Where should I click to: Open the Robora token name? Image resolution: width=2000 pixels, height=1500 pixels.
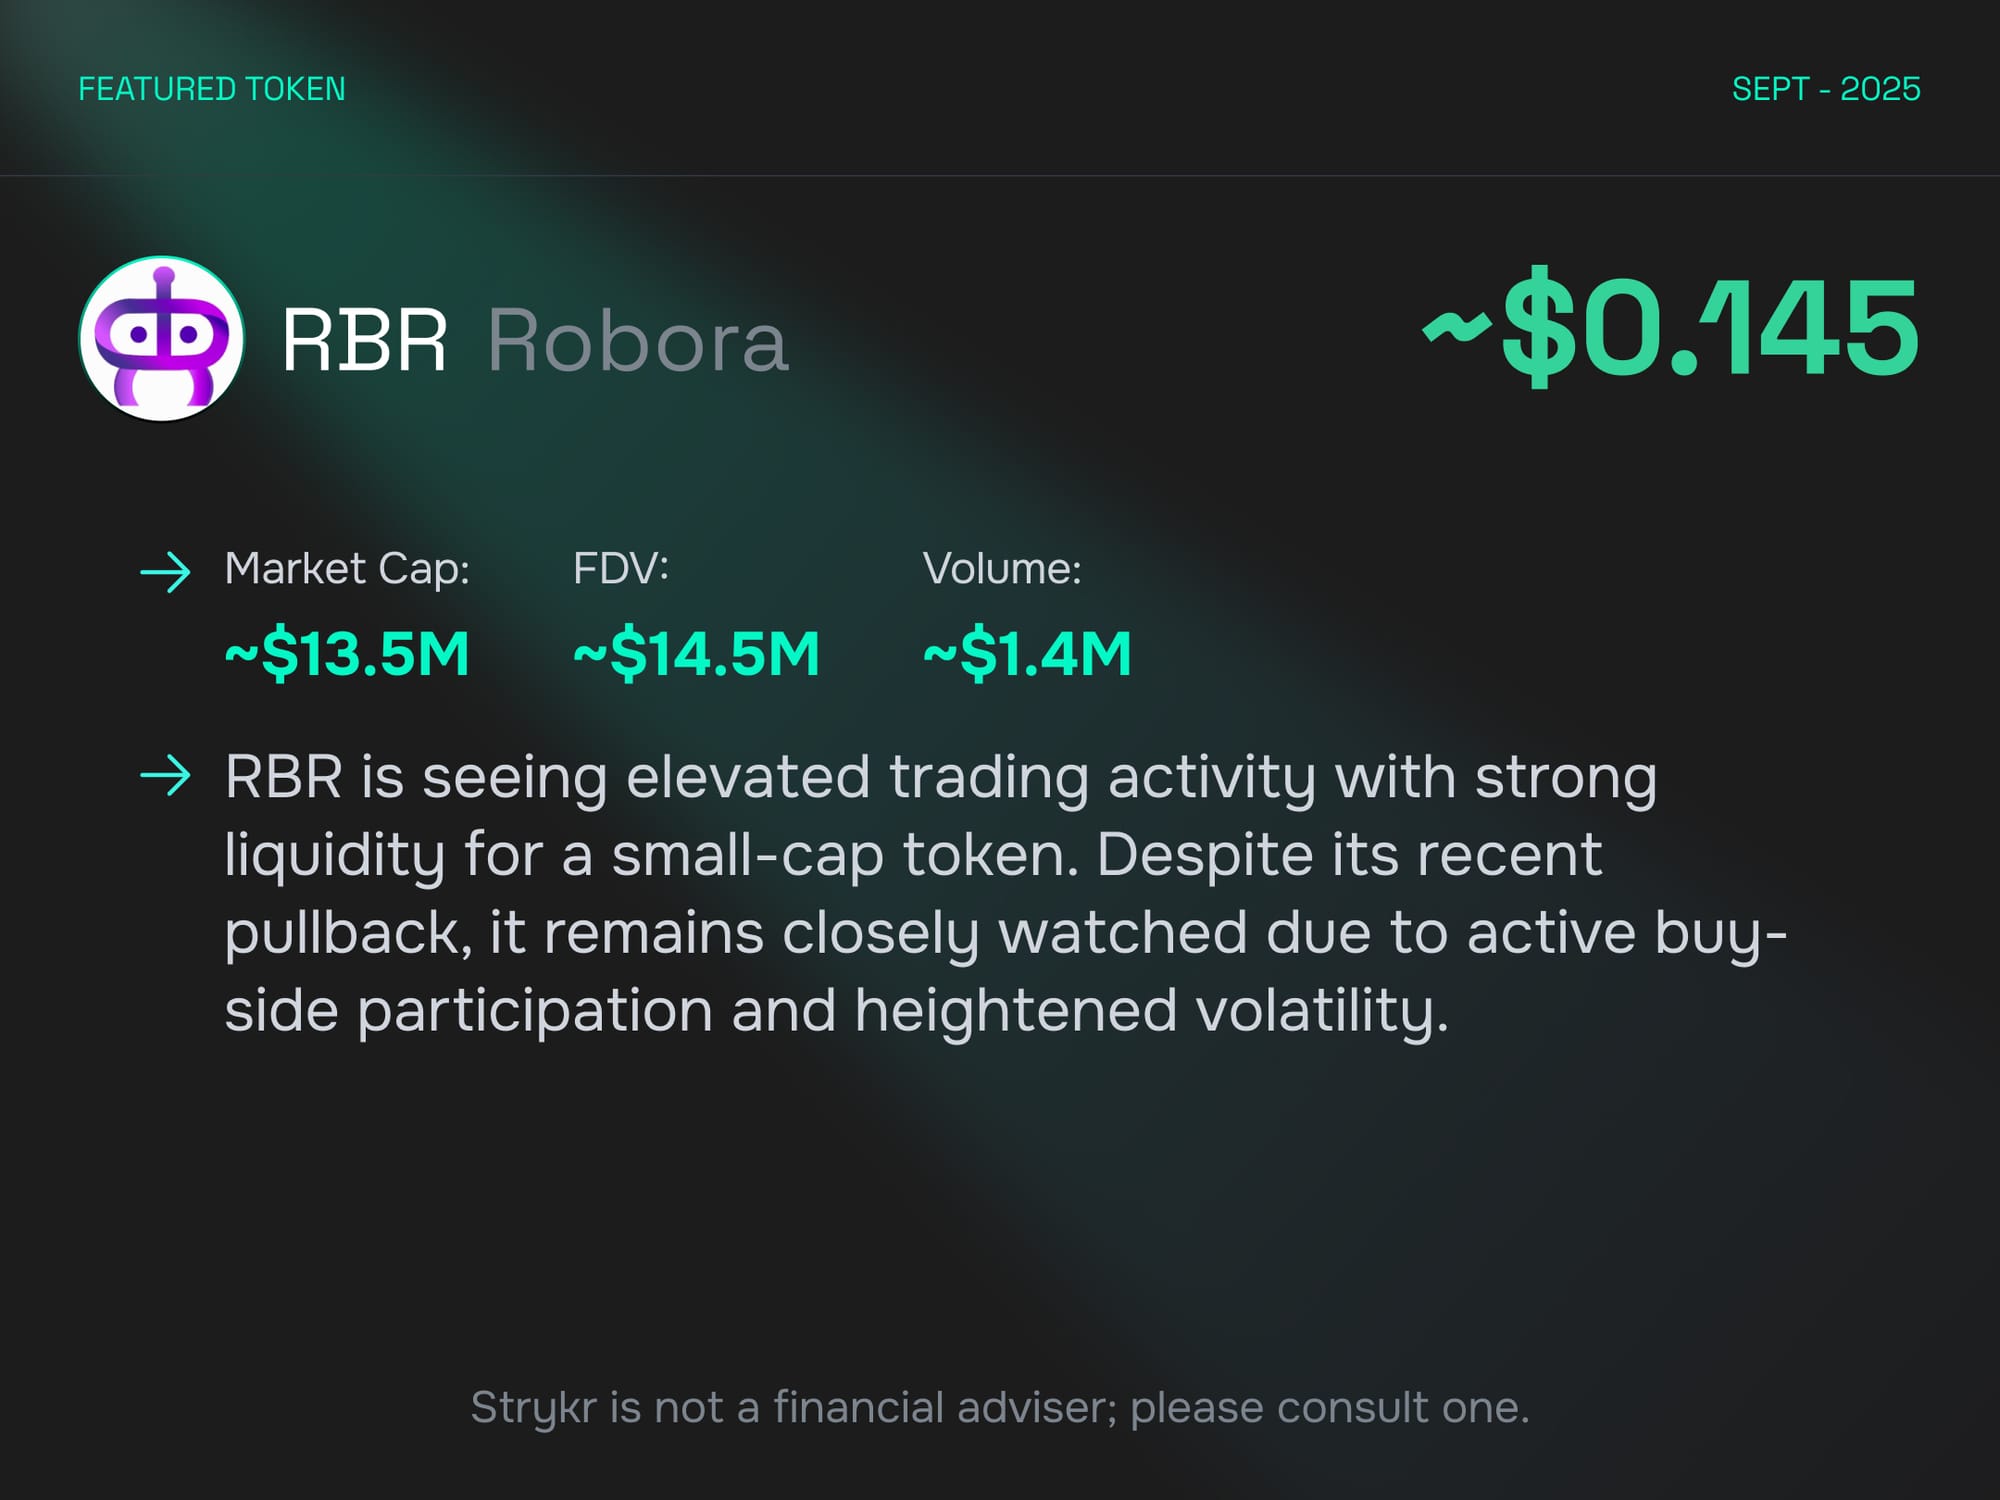pyautogui.click(x=638, y=341)
